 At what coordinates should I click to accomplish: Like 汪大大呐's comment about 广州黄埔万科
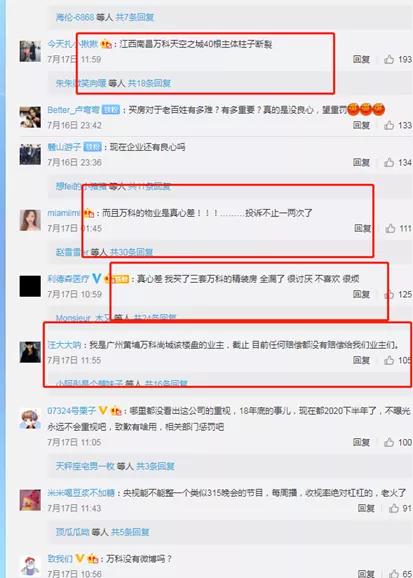pos(389,360)
